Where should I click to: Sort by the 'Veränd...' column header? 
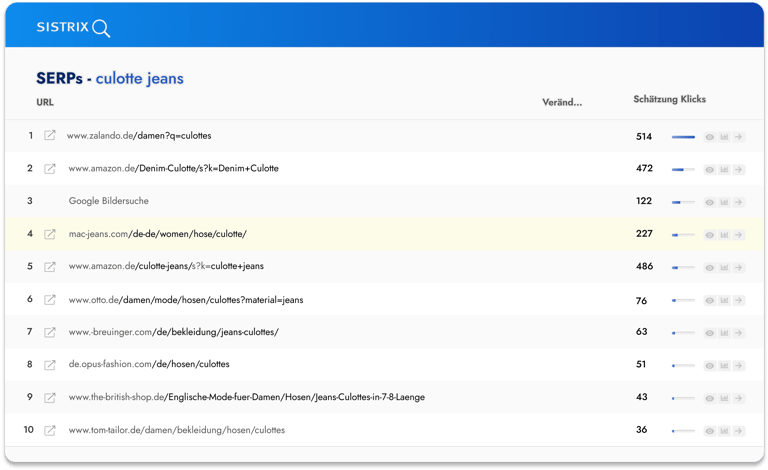(x=562, y=102)
